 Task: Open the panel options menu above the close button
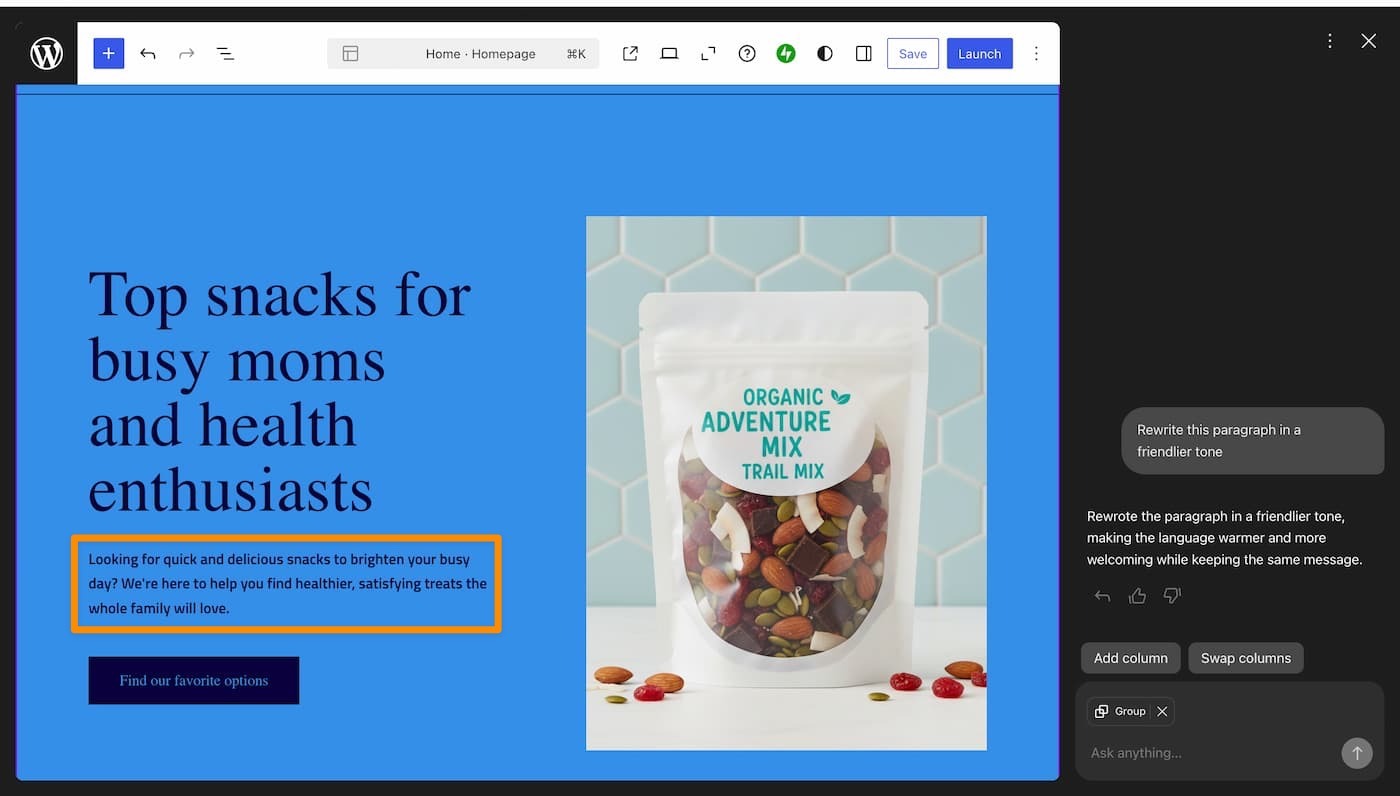coord(1330,40)
